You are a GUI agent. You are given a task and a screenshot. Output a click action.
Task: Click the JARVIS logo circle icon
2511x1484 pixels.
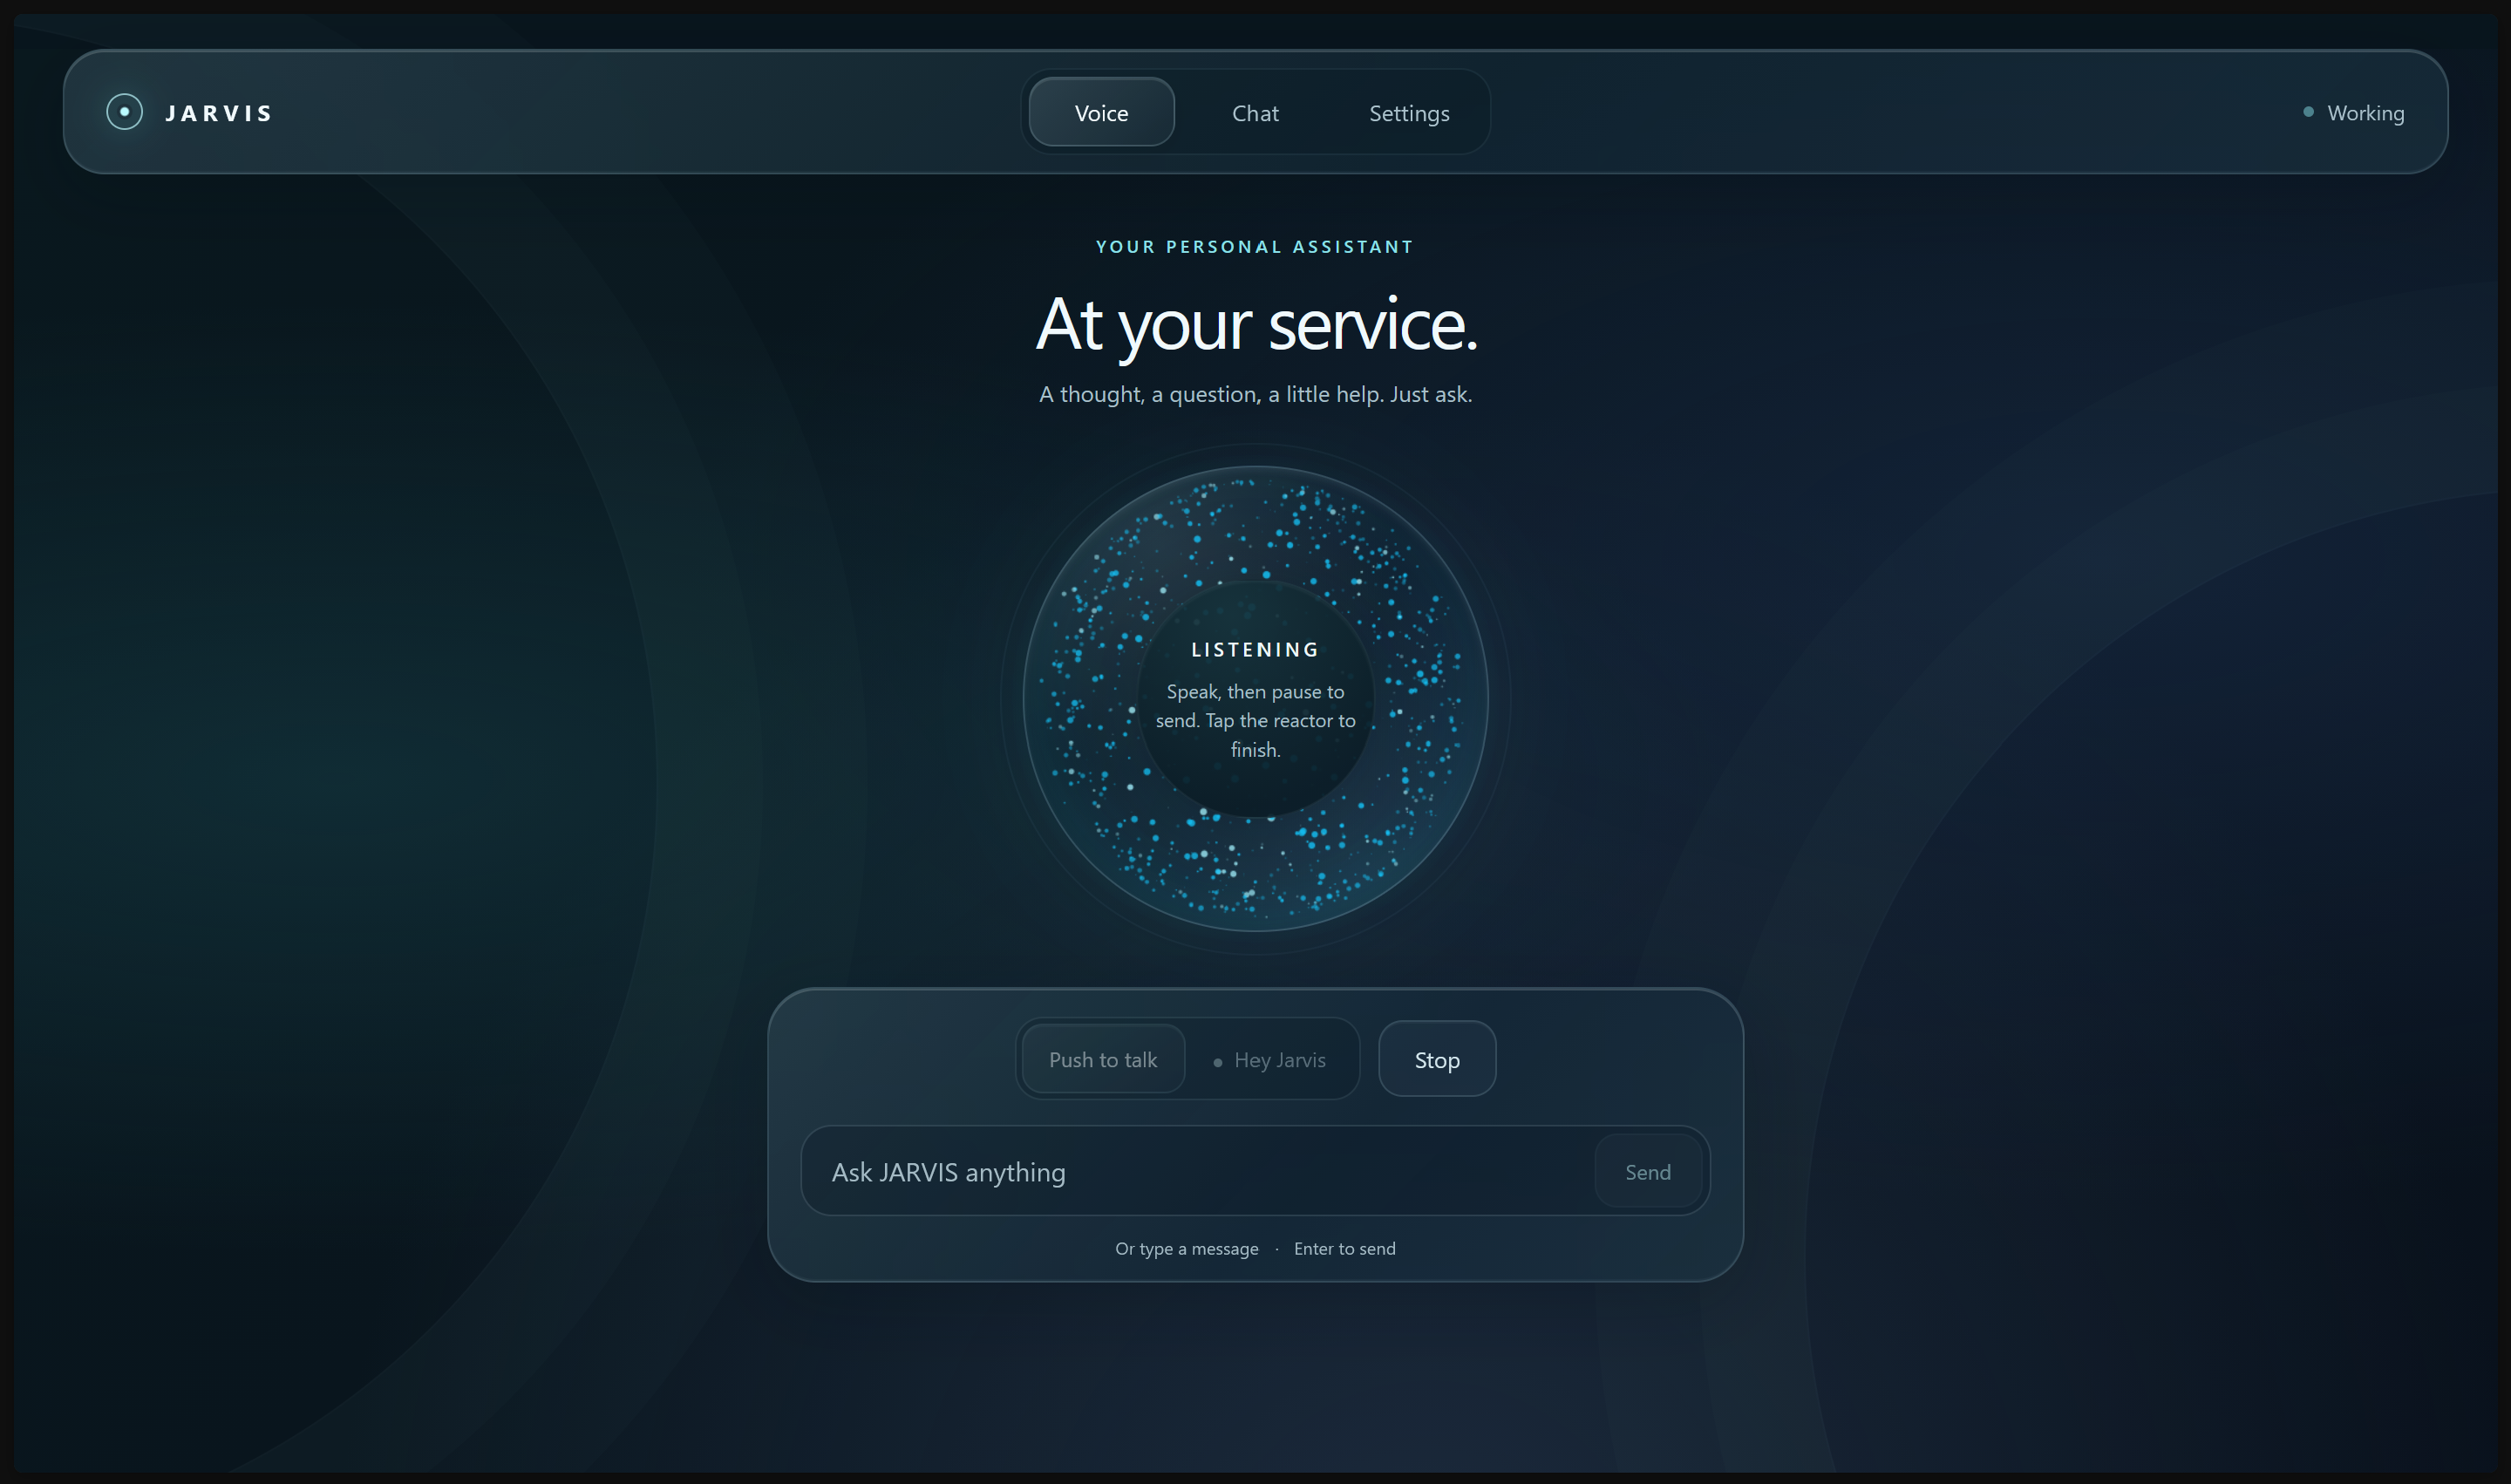pyautogui.click(x=124, y=112)
